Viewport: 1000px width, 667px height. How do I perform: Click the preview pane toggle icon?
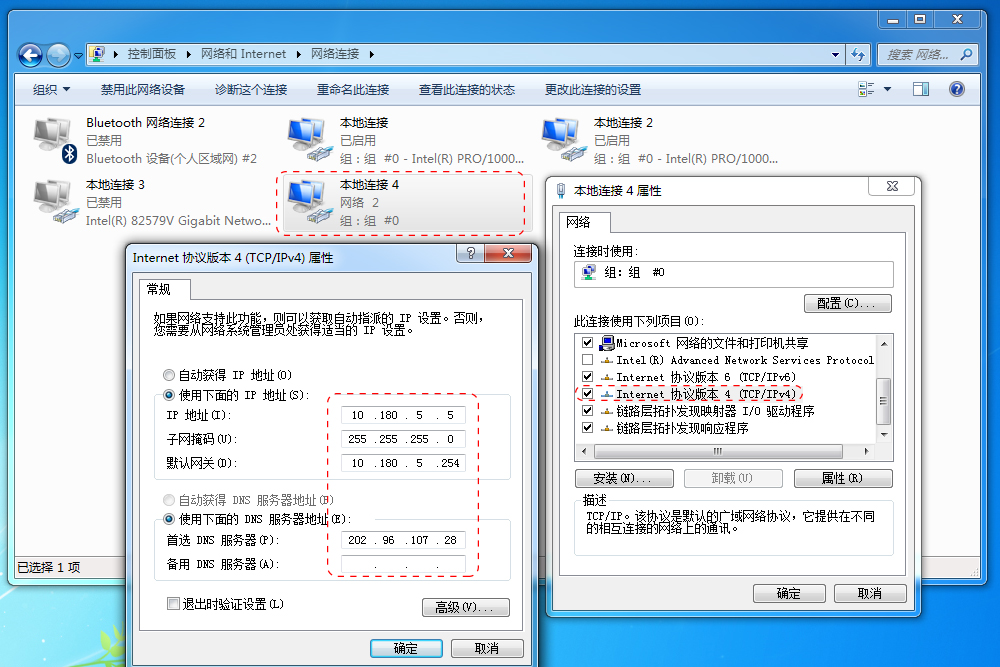[921, 89]
